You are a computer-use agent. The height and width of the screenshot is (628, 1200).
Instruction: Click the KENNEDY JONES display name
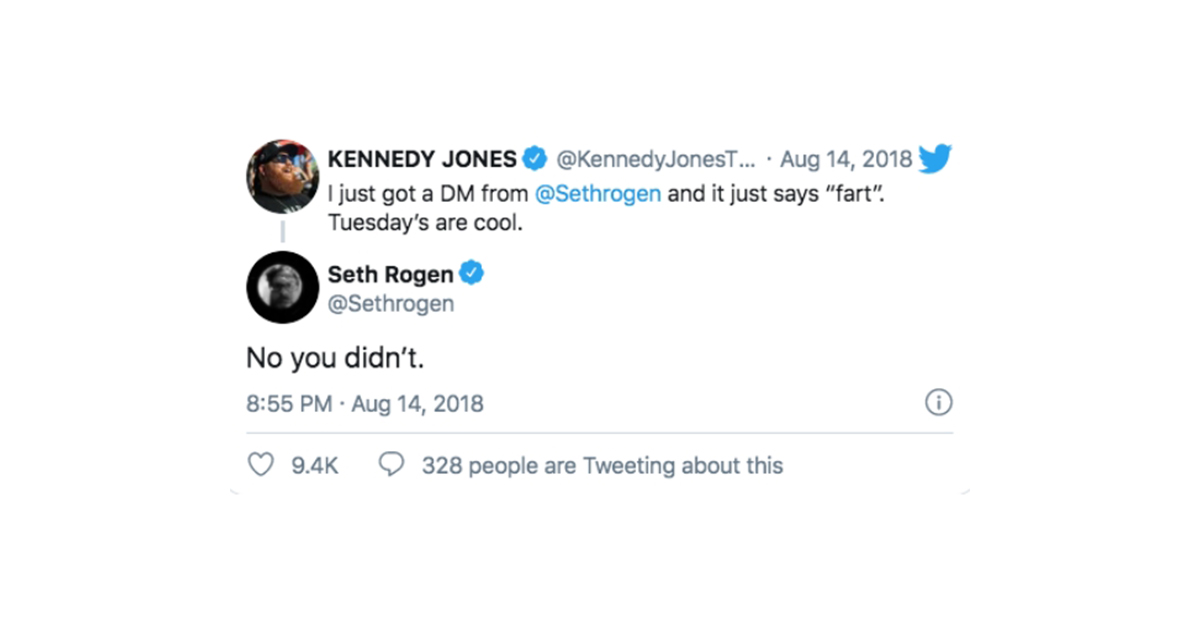click(422, 159)
